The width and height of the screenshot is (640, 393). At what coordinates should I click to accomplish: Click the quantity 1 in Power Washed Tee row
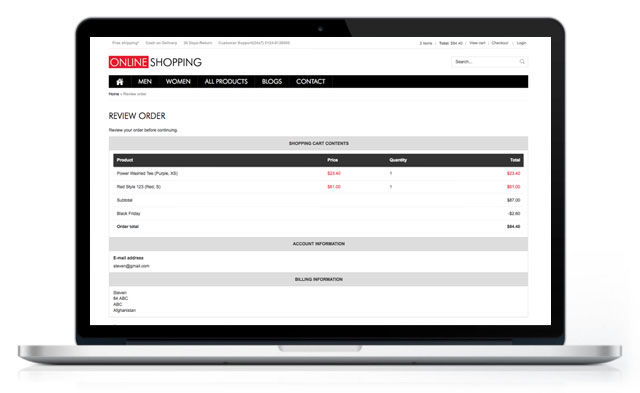coord(391,173)
